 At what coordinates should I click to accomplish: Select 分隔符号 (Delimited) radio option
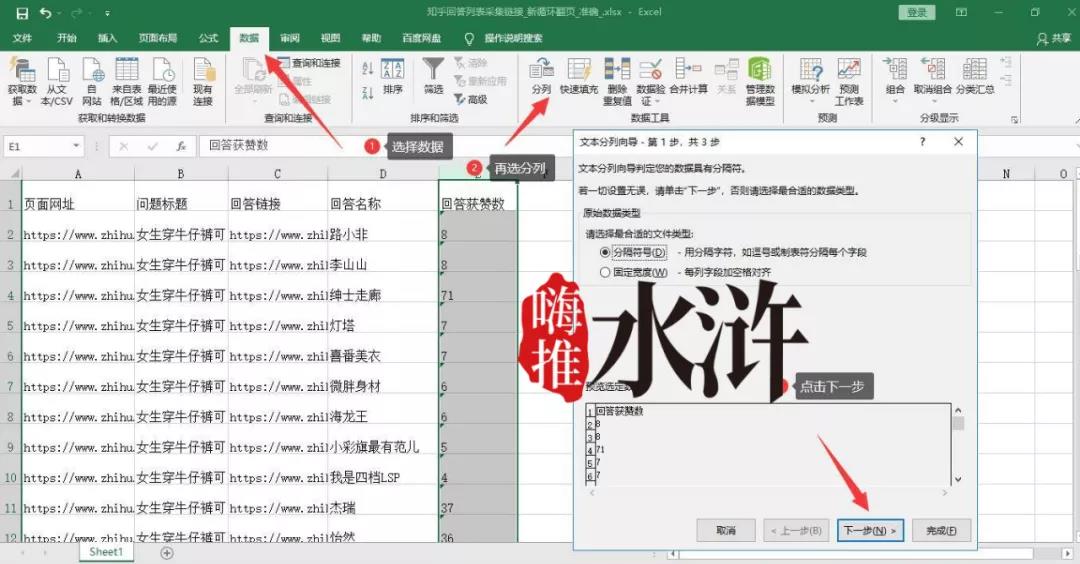point(605,253)
